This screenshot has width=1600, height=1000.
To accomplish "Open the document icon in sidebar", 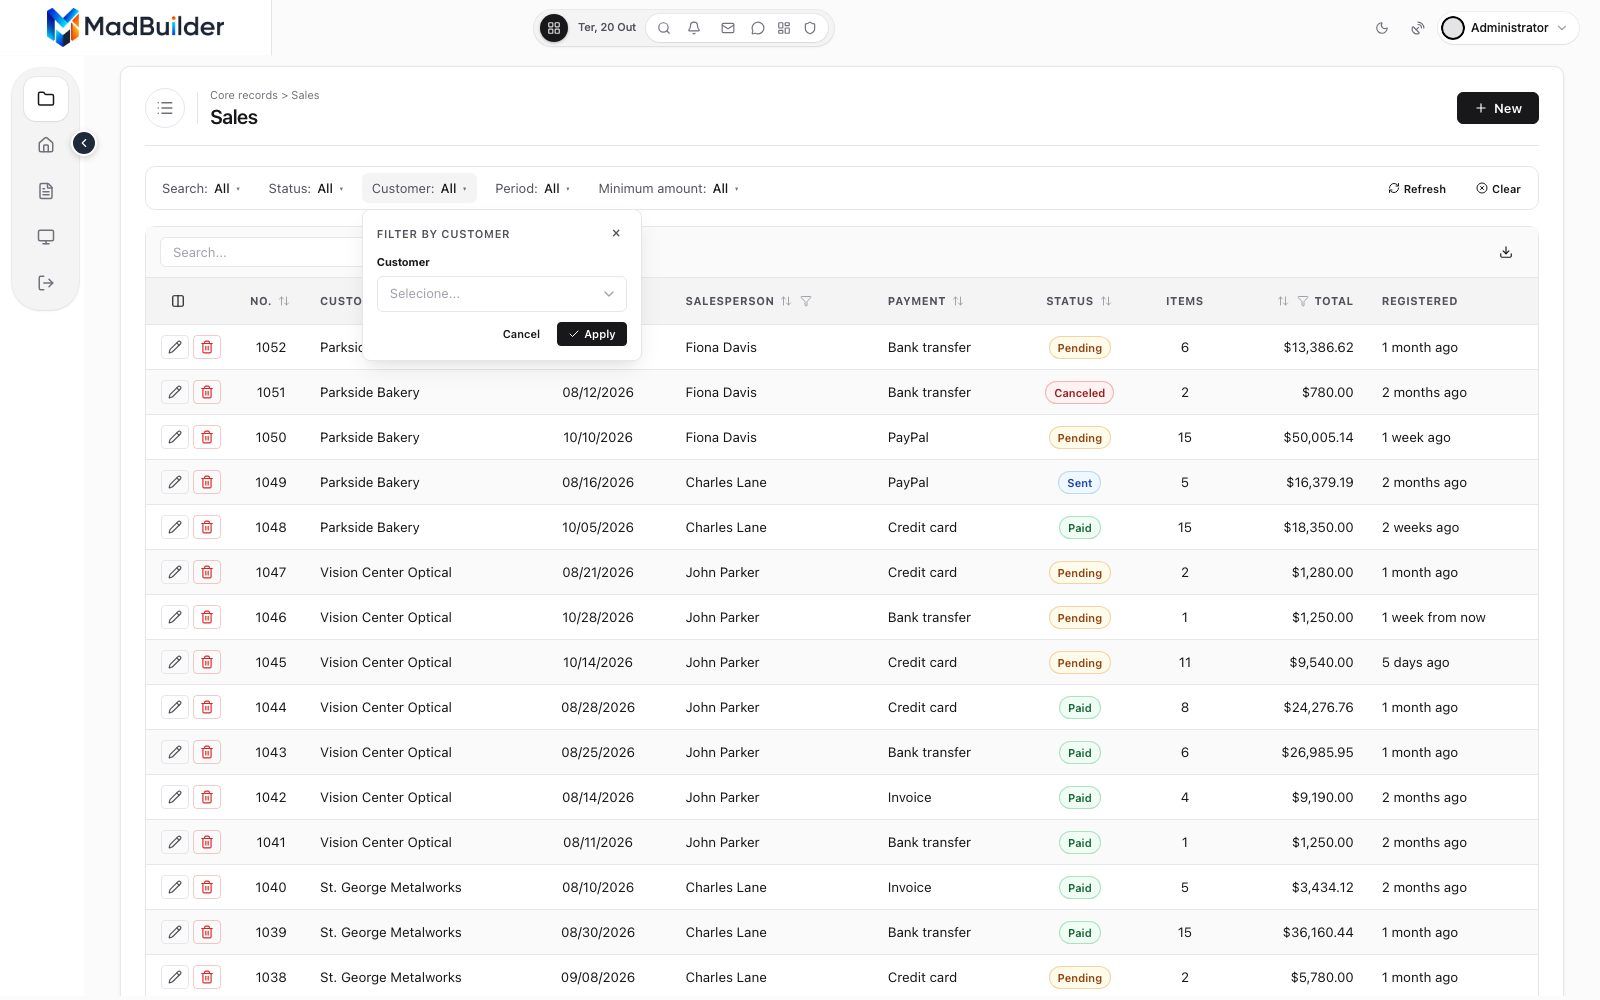I will 46,191.
